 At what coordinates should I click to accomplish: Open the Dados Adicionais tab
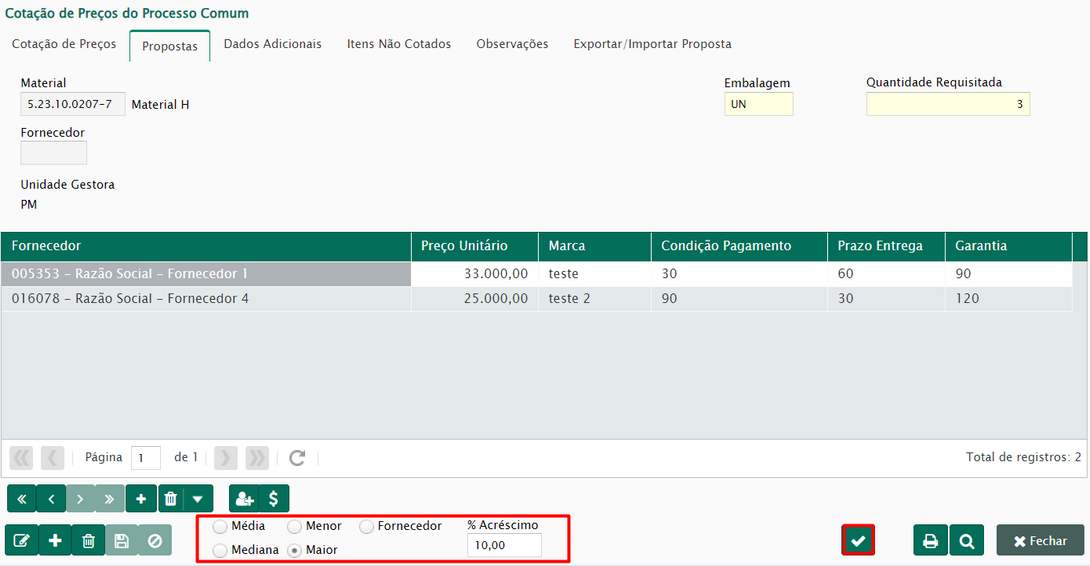(x=272, y=44)
